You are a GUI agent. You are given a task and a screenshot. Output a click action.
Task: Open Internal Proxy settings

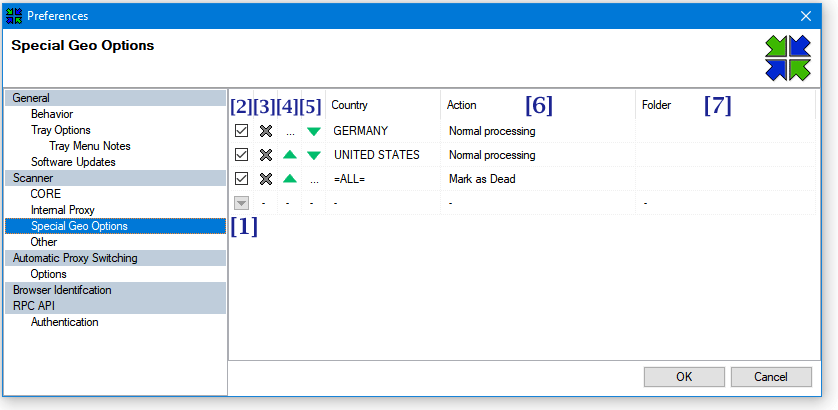63,210
